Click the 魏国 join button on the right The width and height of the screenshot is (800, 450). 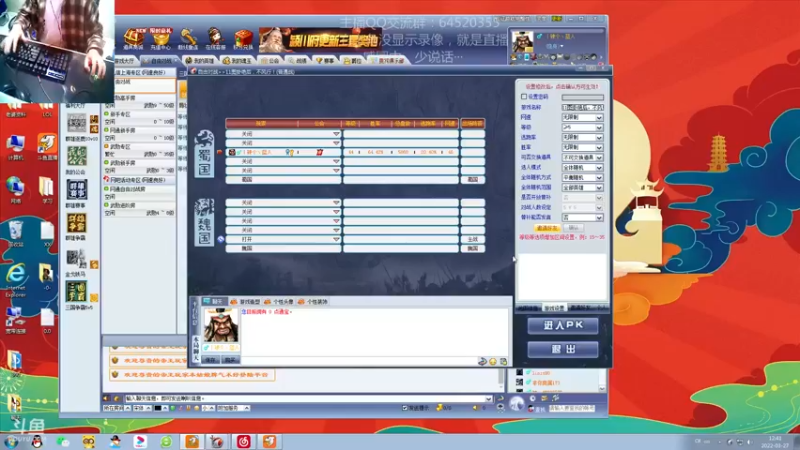(472, 248)
